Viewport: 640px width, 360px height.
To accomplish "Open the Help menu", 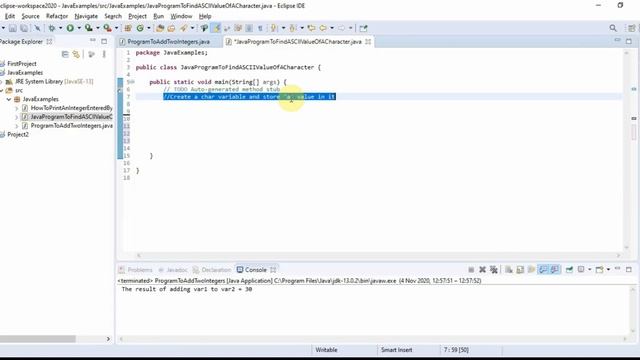I will 205,16.
